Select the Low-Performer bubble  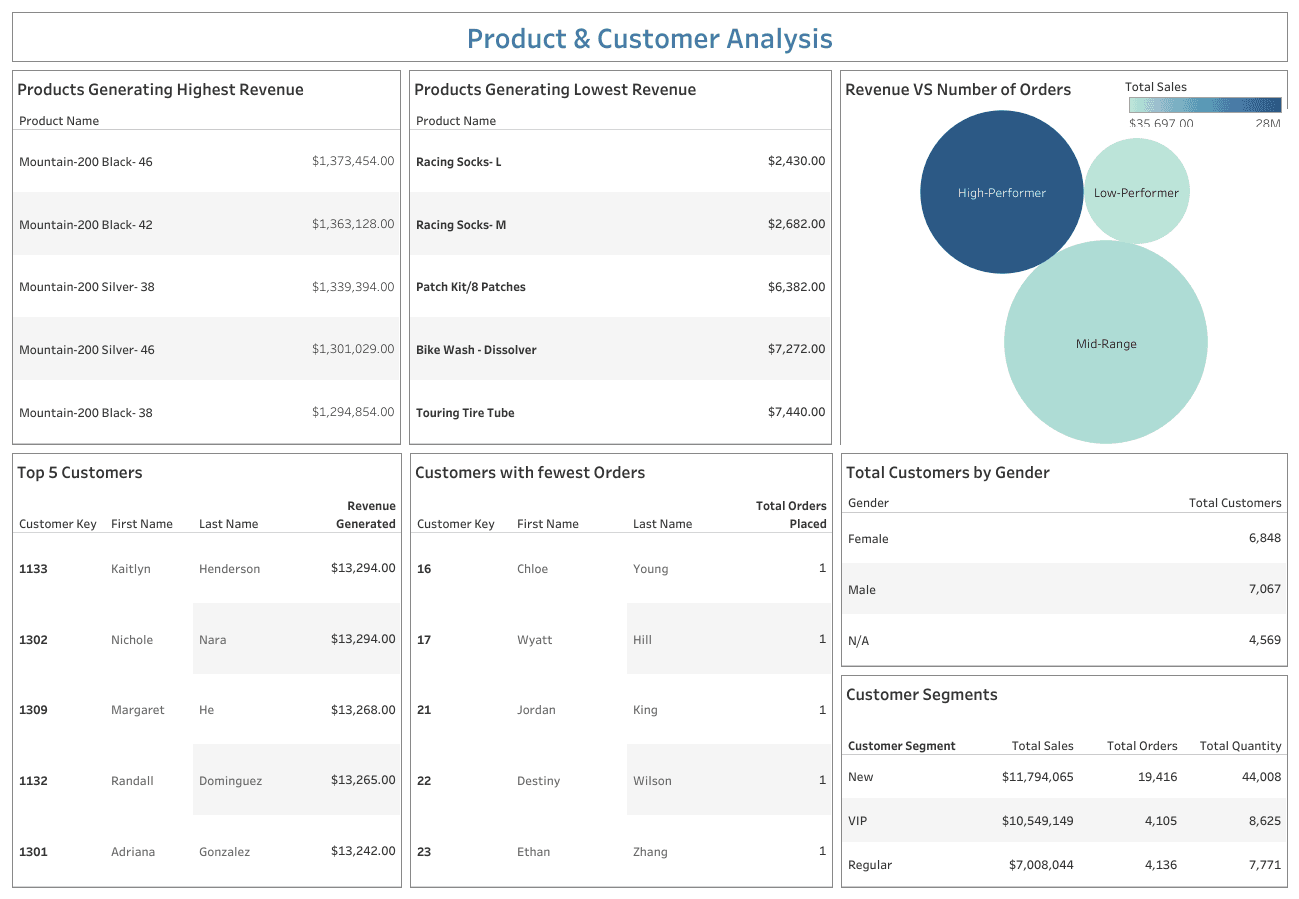(x=1136, y=192)
